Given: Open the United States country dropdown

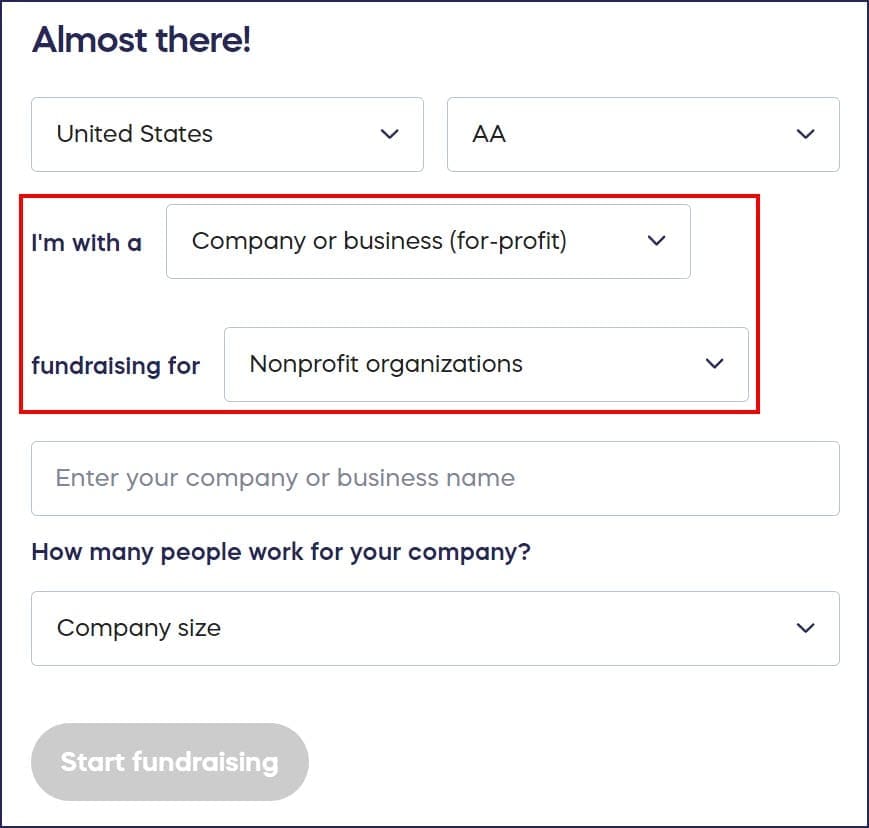Looking at the screenshot, I should click(227, 134).
